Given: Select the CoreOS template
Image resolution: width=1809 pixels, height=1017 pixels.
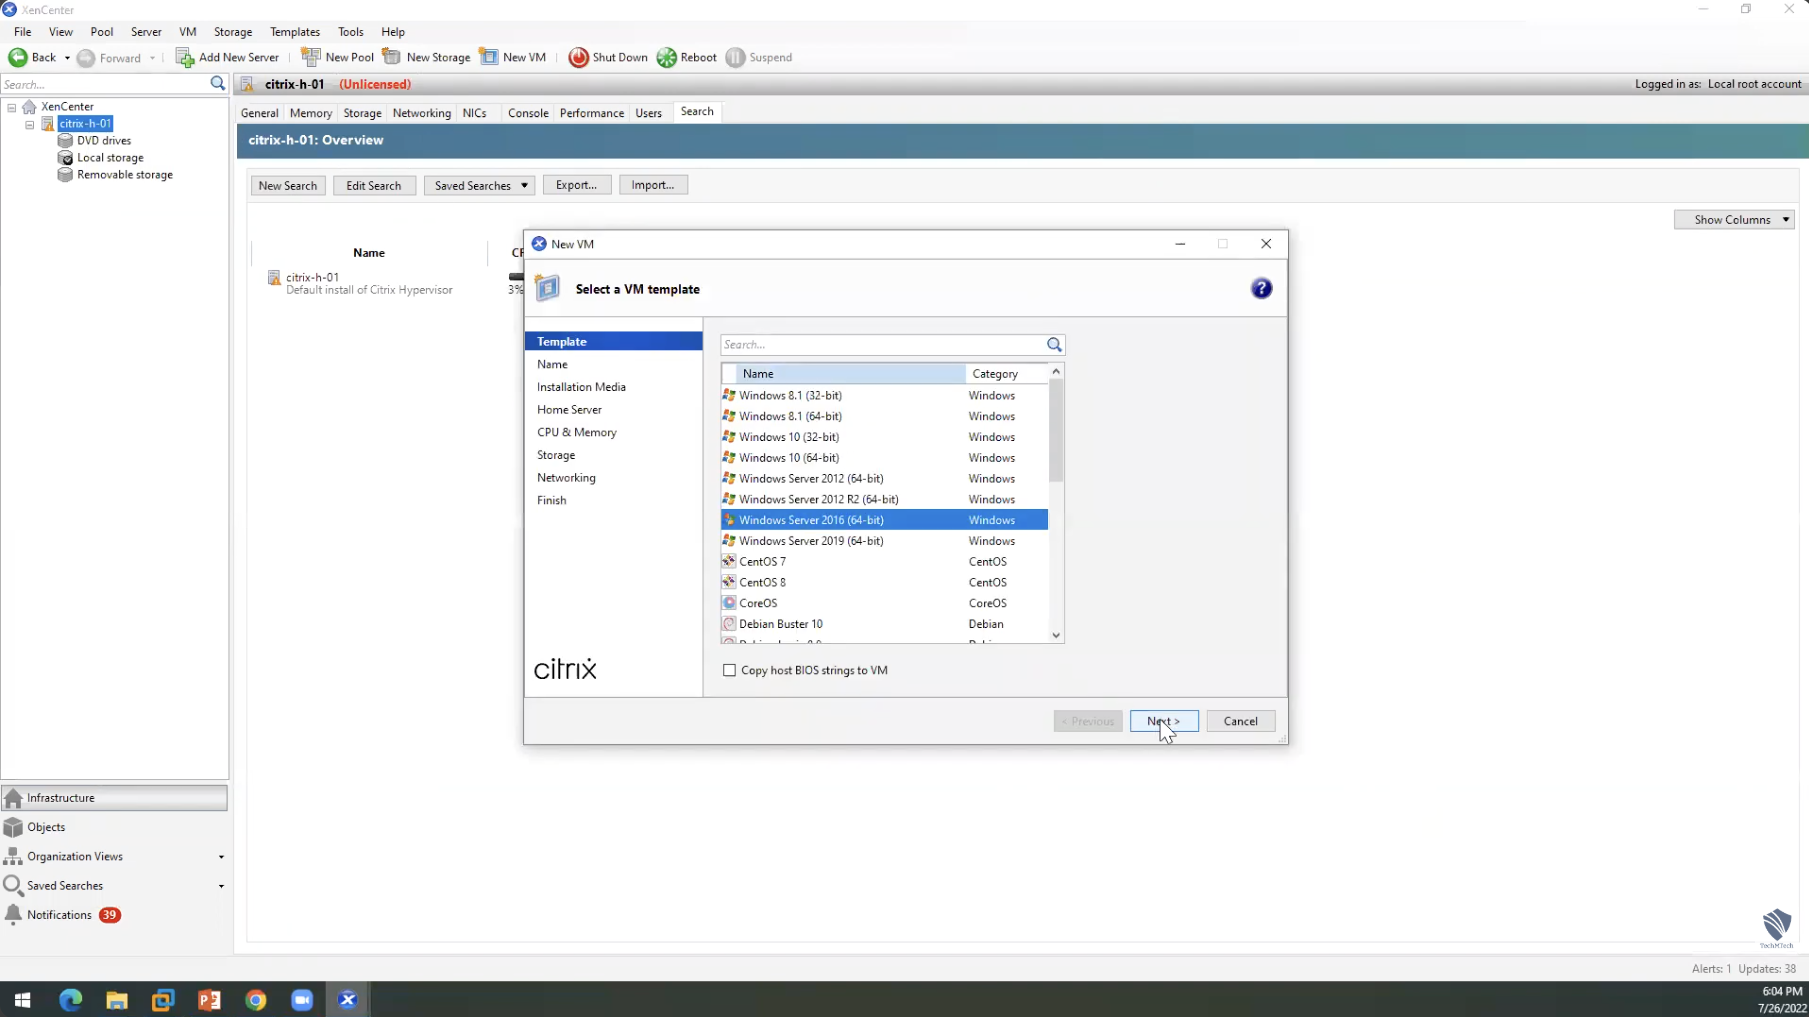Looking at the screenshot, I should click(x=884, y=603).
